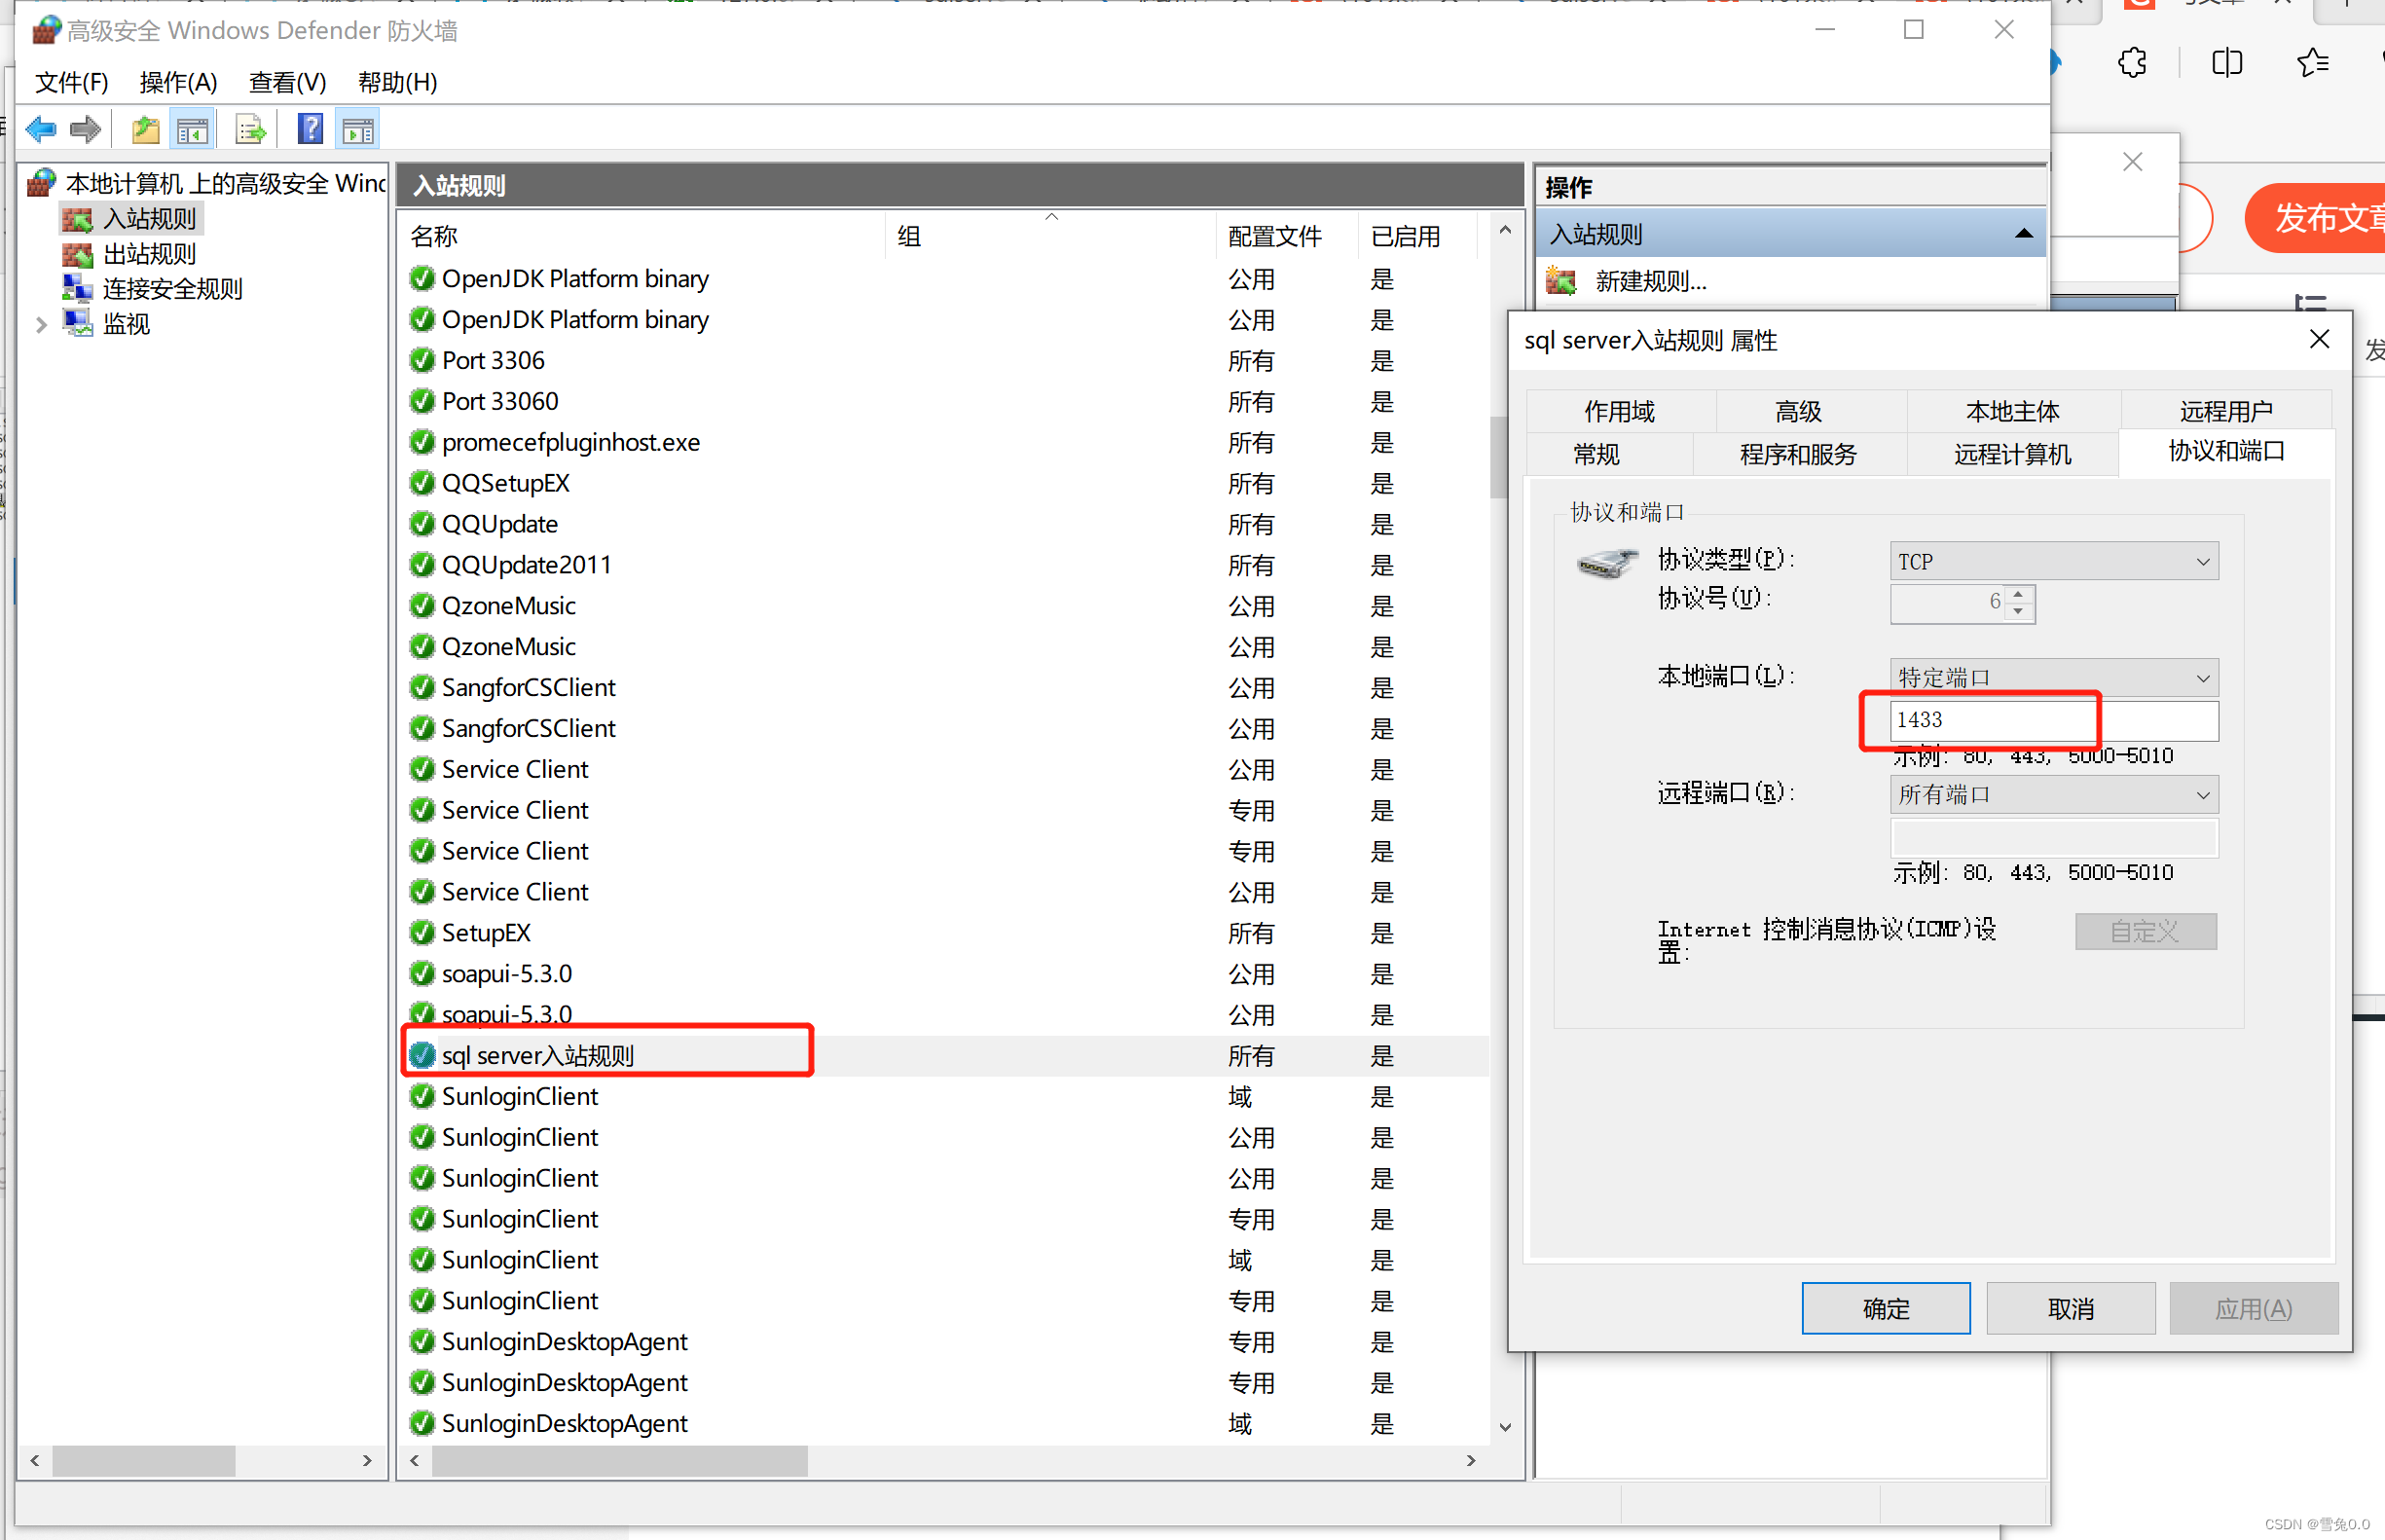Click the 连接安全规则 icon in sidebar
This screenshot has height=1540, width=2385.
tap(78, 285)
